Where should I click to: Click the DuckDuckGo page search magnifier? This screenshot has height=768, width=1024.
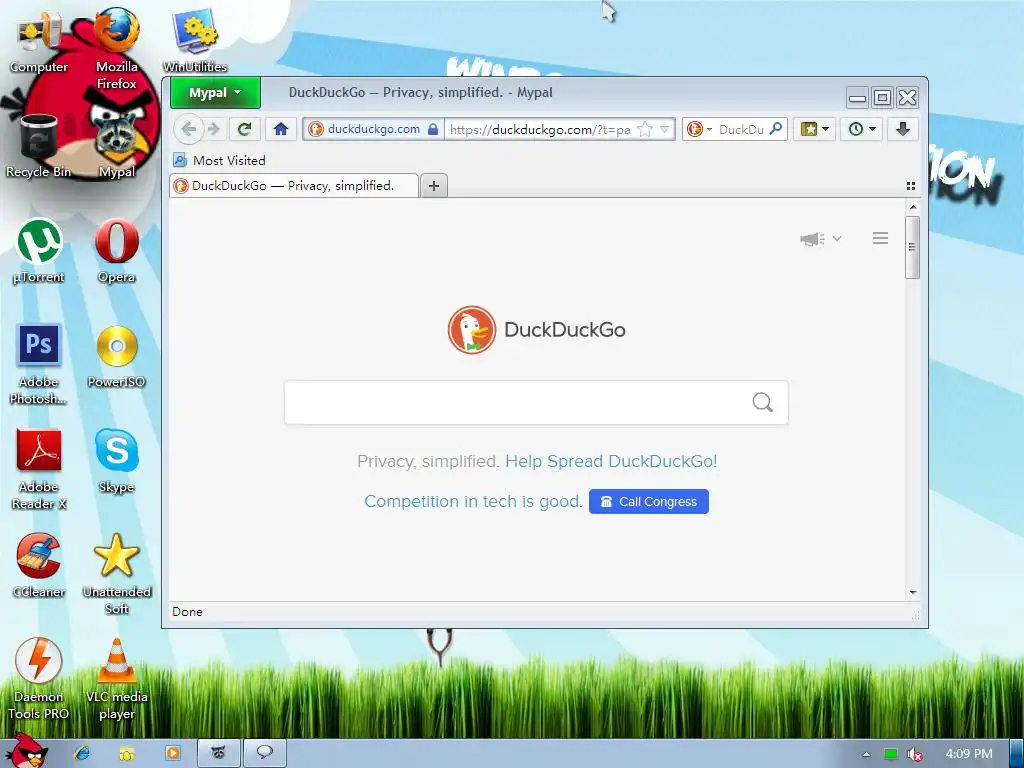pos(762,402)
